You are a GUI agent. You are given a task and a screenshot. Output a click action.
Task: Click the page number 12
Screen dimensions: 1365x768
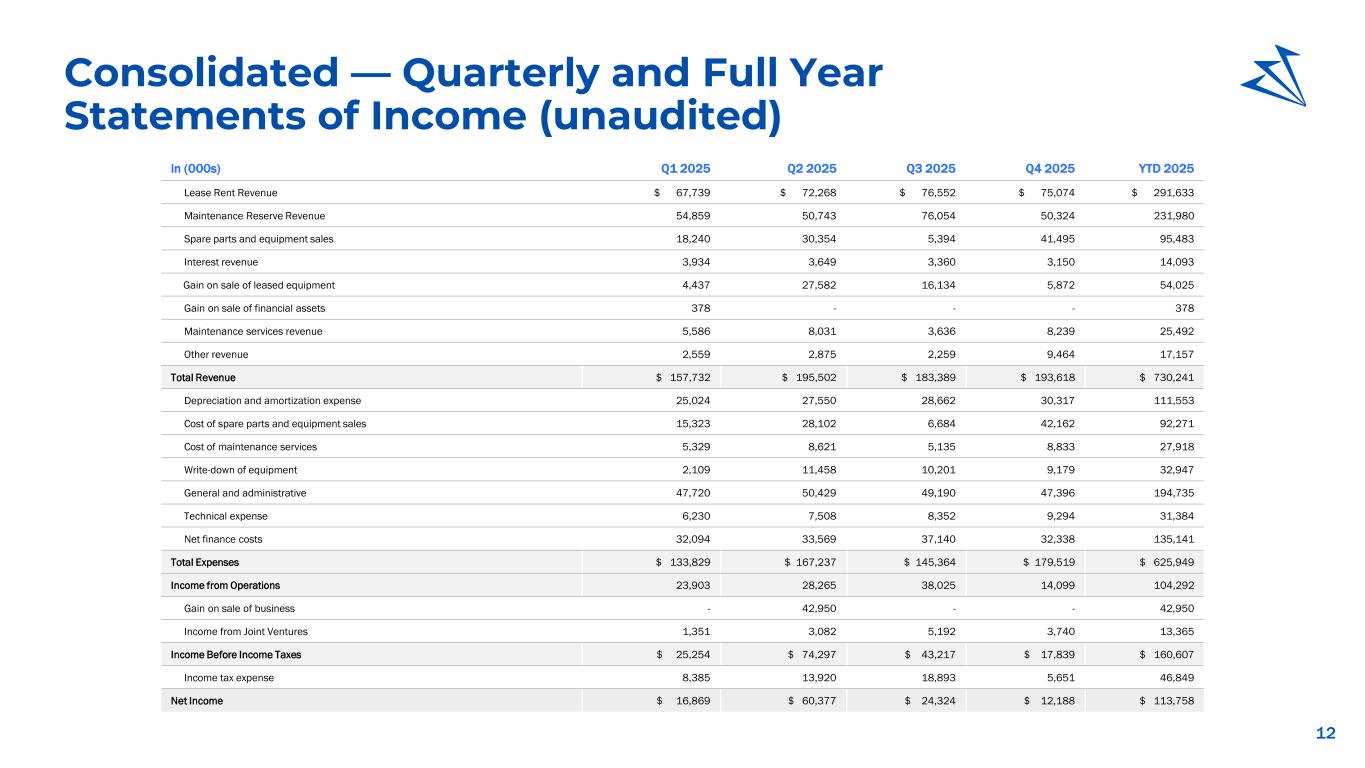click(x=1325, y=734)
